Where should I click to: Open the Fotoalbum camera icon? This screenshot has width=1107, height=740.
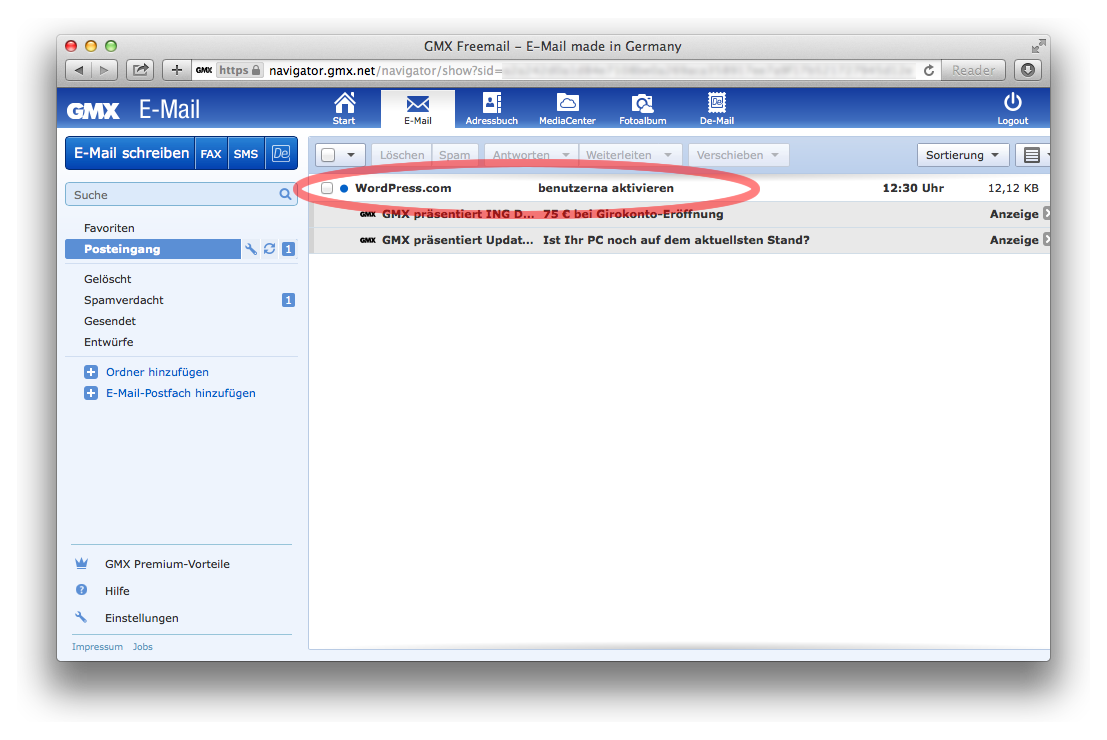point(642,108)
